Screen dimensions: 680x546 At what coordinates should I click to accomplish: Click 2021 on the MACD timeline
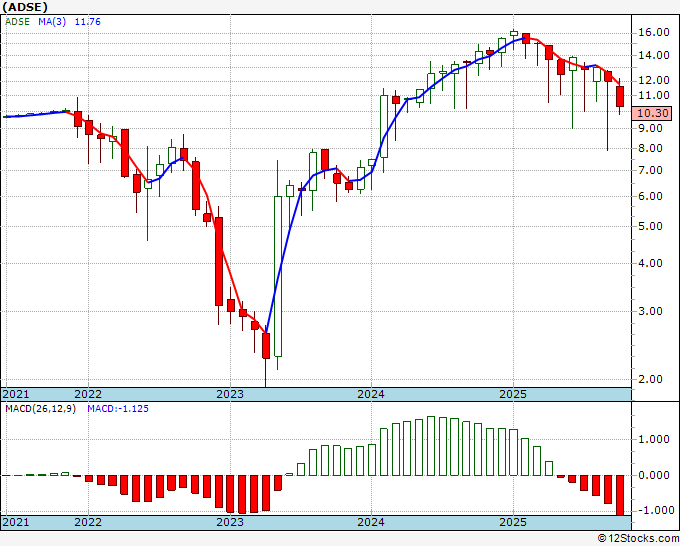pos(16,522)
